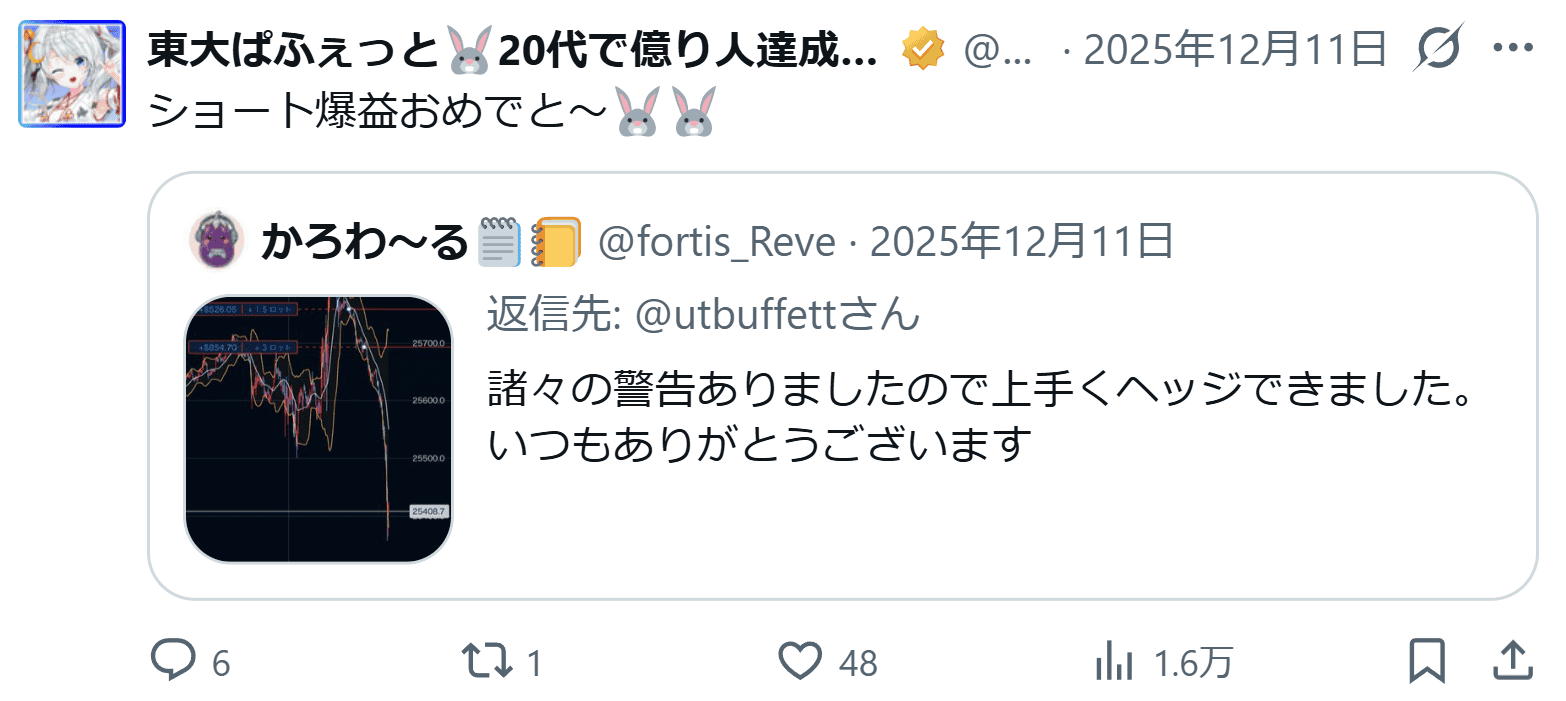Click the 1.6万 view count

[1194, 662]
